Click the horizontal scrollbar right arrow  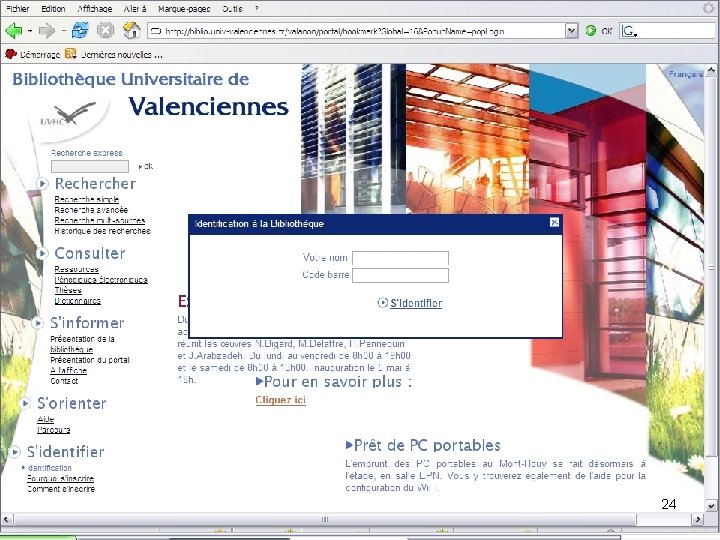[x=698, y=519]
